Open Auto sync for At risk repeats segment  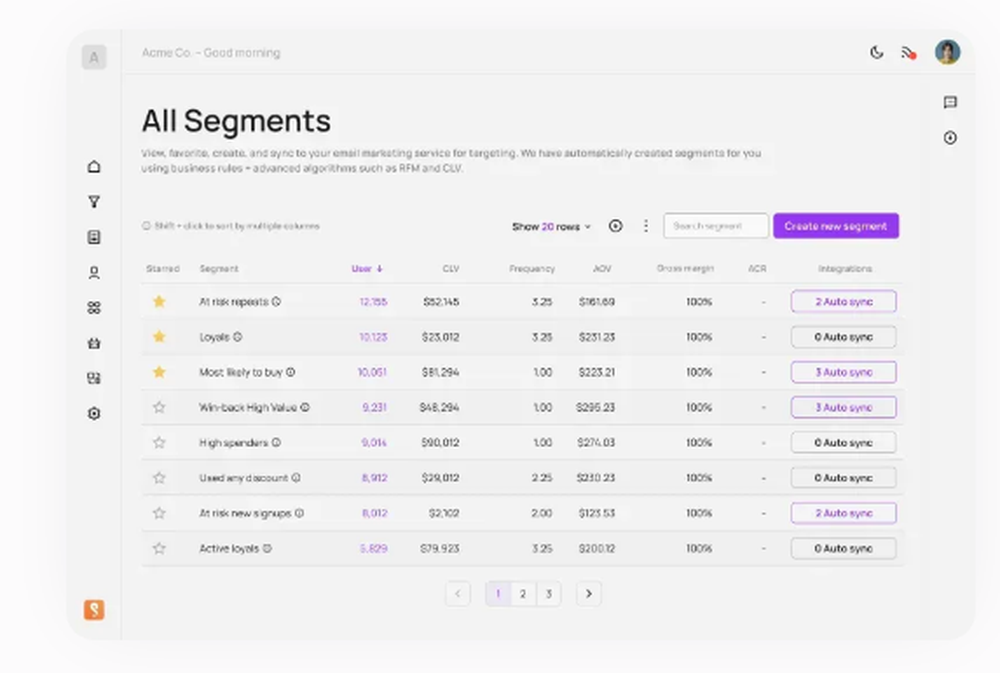click(843, 302)
